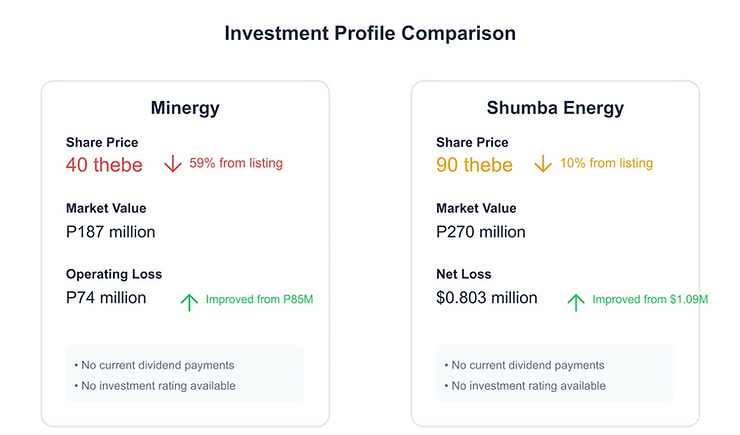Select the Investment Profile Comparison title
This screenshot has height=435, width=740.
coord(370,33)
